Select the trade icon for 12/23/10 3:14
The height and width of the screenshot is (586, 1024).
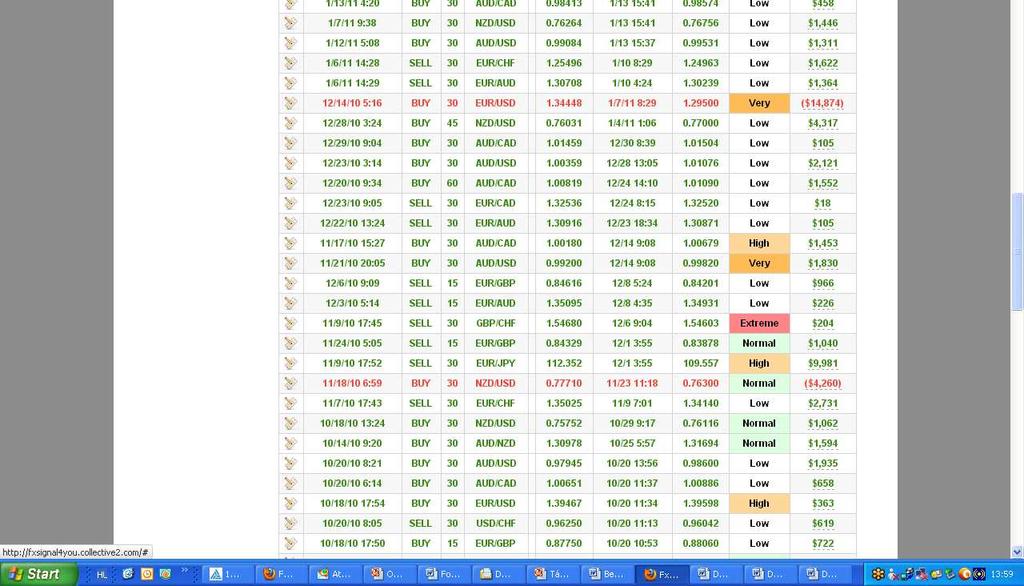(x=291, y=163)
